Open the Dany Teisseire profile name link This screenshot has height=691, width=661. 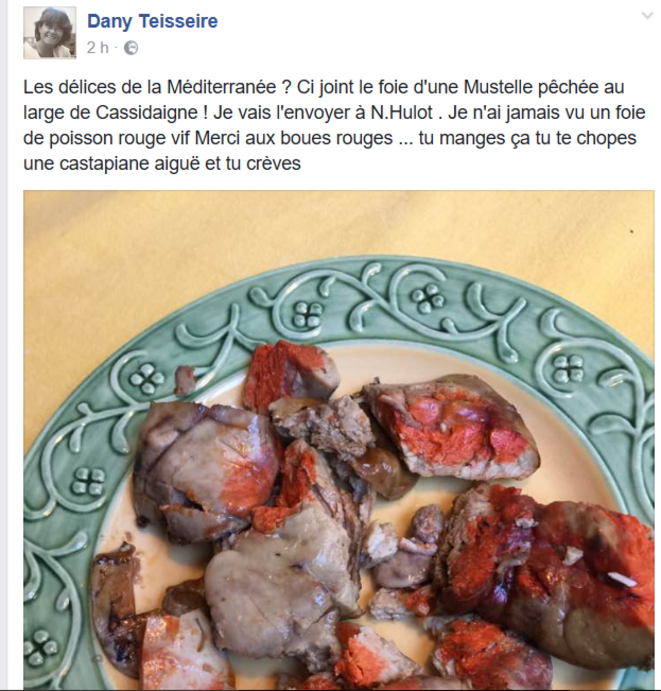(152, 21)
